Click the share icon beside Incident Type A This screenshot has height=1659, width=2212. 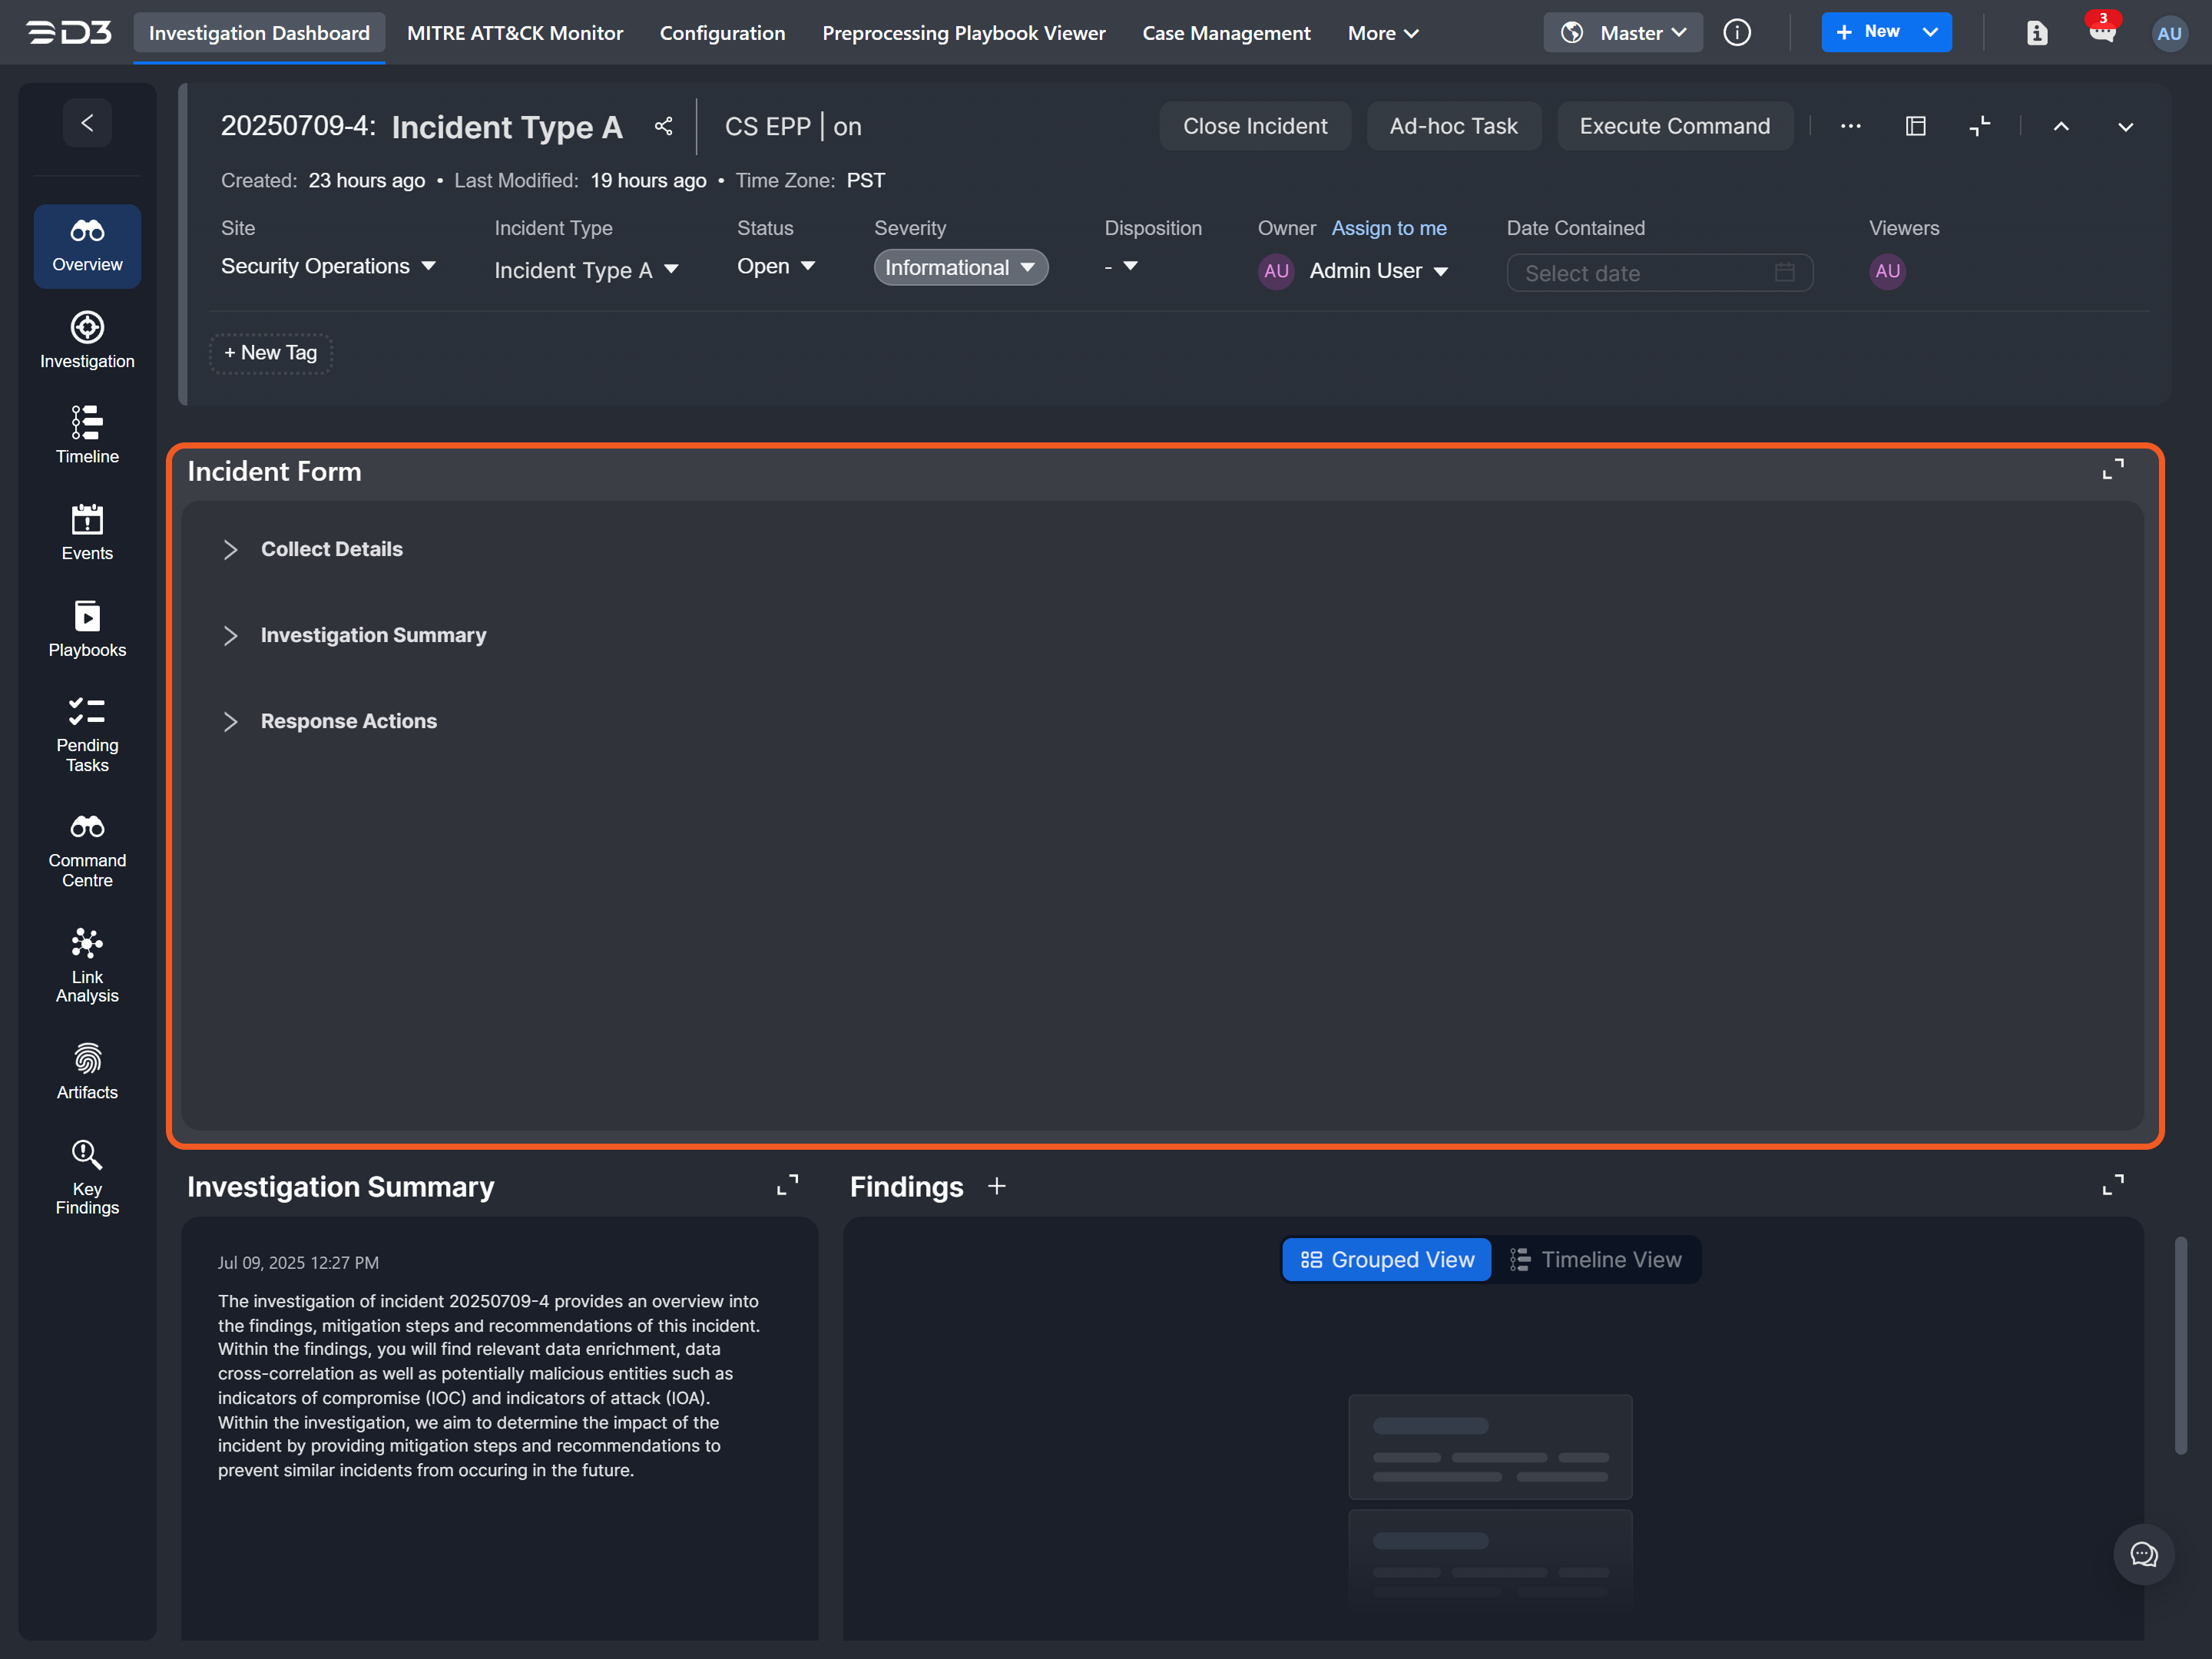[663, 126]
